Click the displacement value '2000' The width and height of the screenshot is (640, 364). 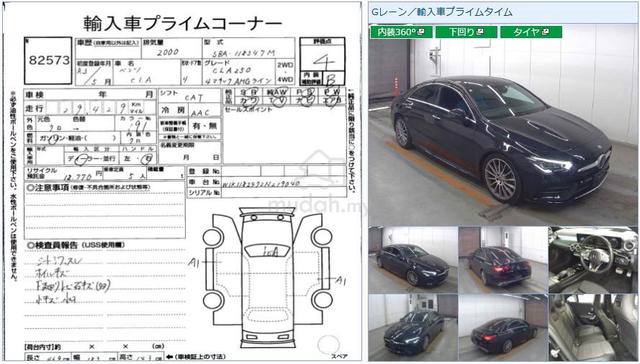click(x=167, y=53)
